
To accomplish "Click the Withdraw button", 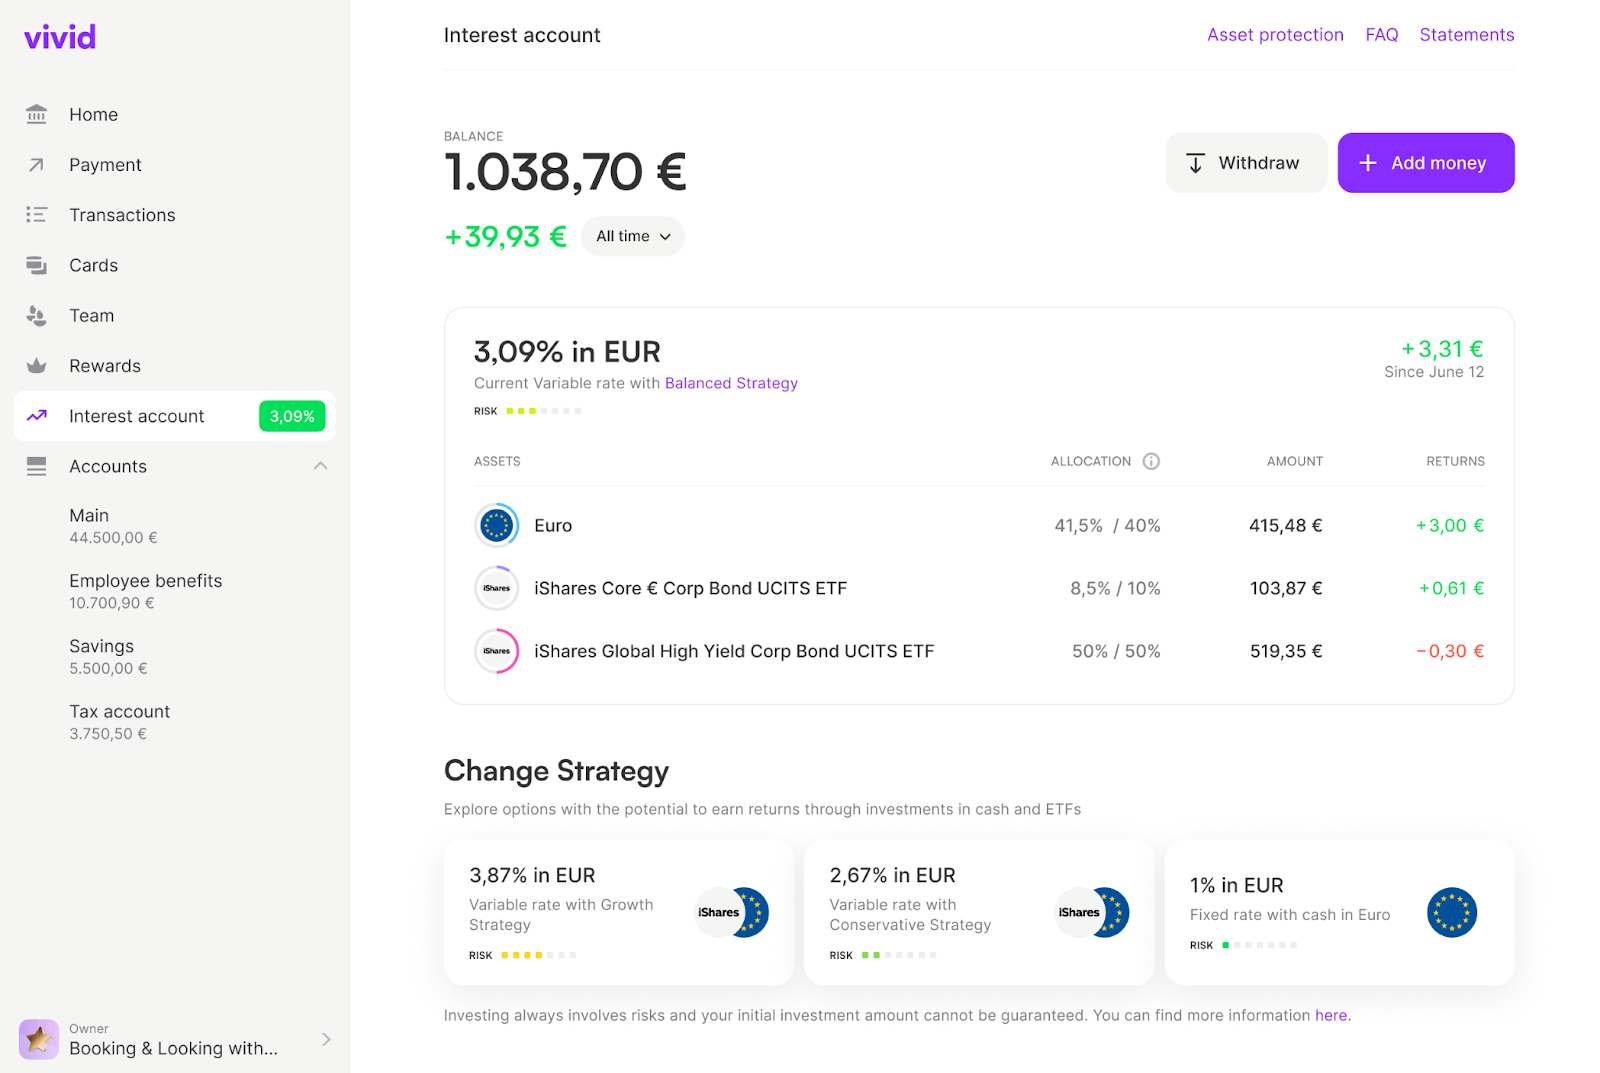I will coord(1245,163).
